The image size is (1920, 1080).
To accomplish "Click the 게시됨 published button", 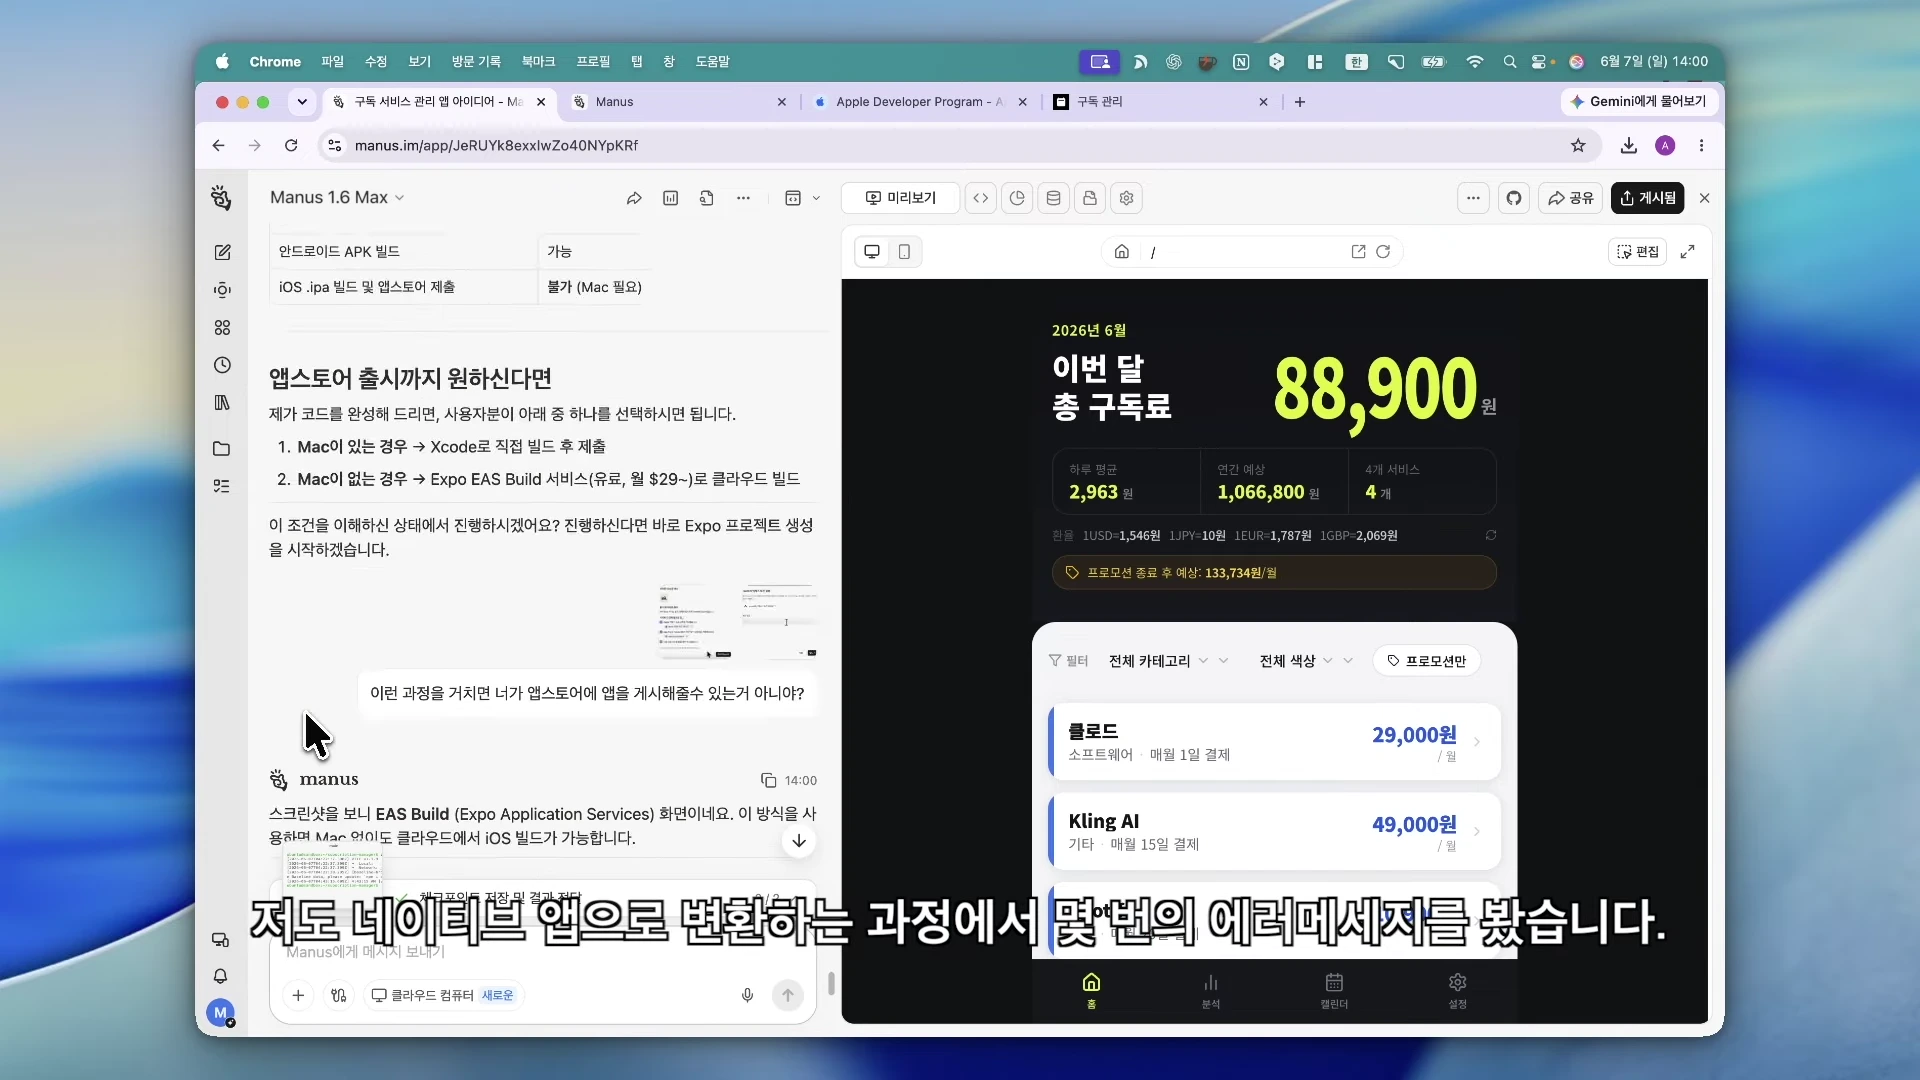I will click(x=1647, y=198).
